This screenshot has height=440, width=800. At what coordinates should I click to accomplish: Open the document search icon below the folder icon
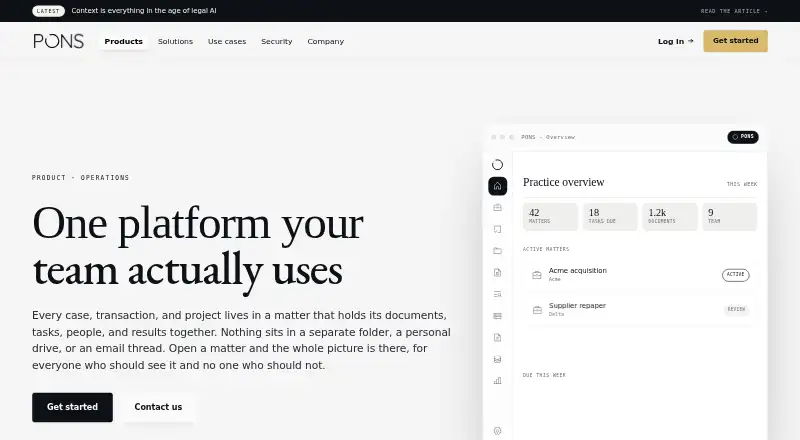click(497, 273)
